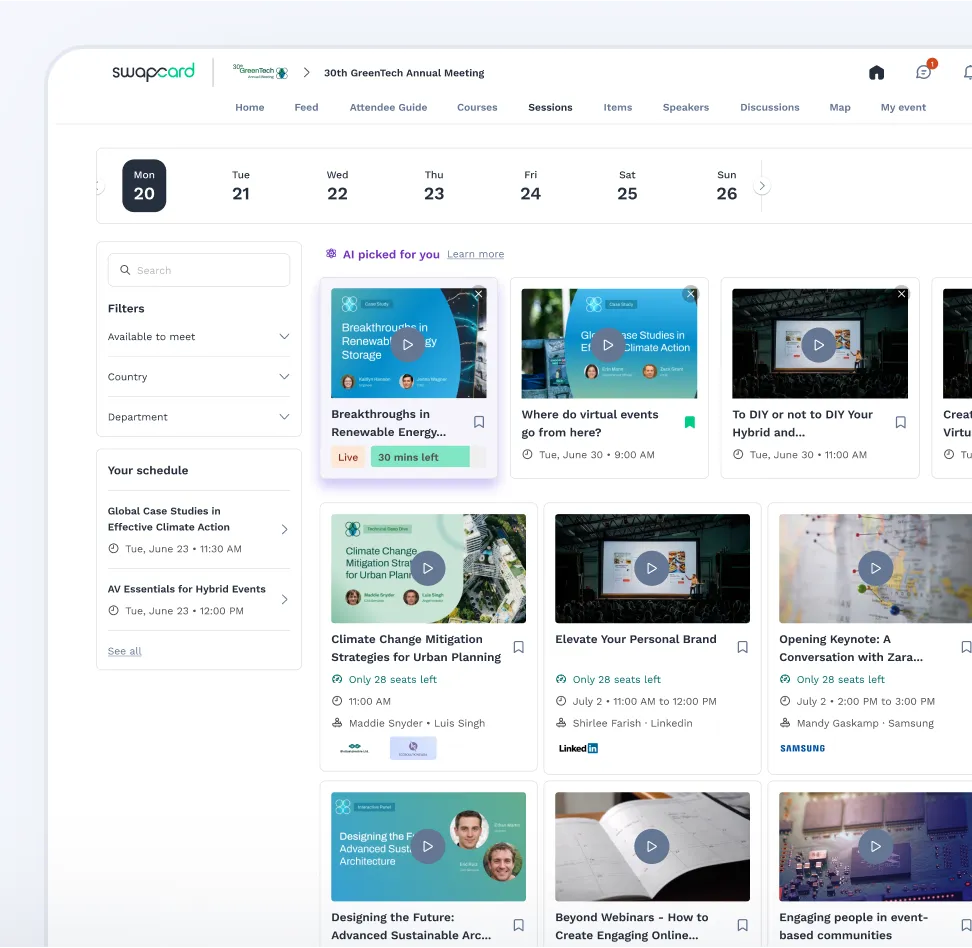Play Designing the Future video
This screenshot has height=948, width=972.
(428, 846)
